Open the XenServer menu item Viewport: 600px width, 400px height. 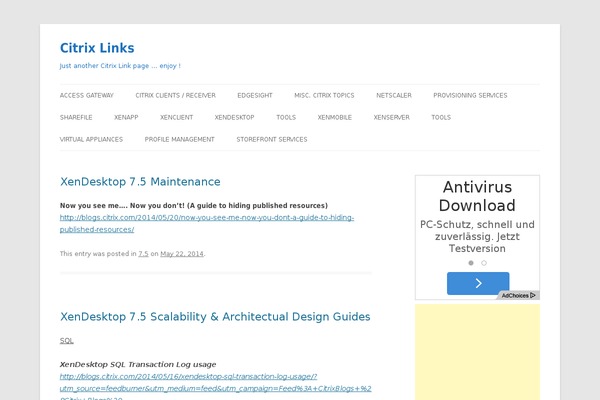[x=391, y=118]
